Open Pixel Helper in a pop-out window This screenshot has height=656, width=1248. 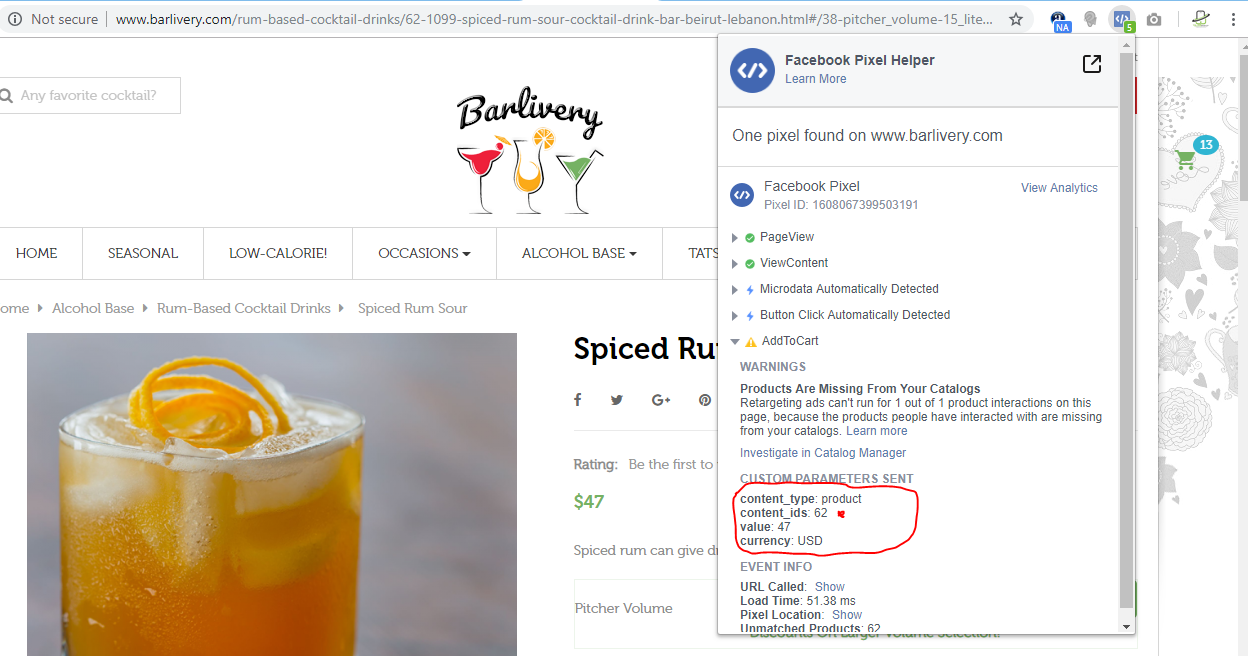(1092, 64)
